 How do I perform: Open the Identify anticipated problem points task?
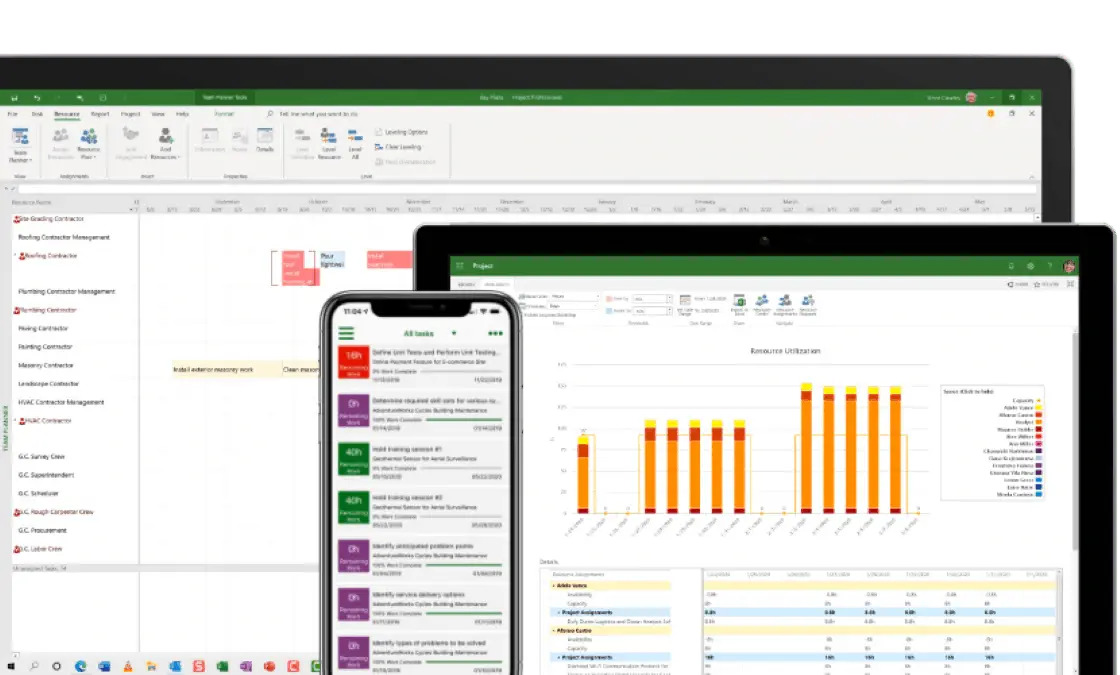(421, 559)
